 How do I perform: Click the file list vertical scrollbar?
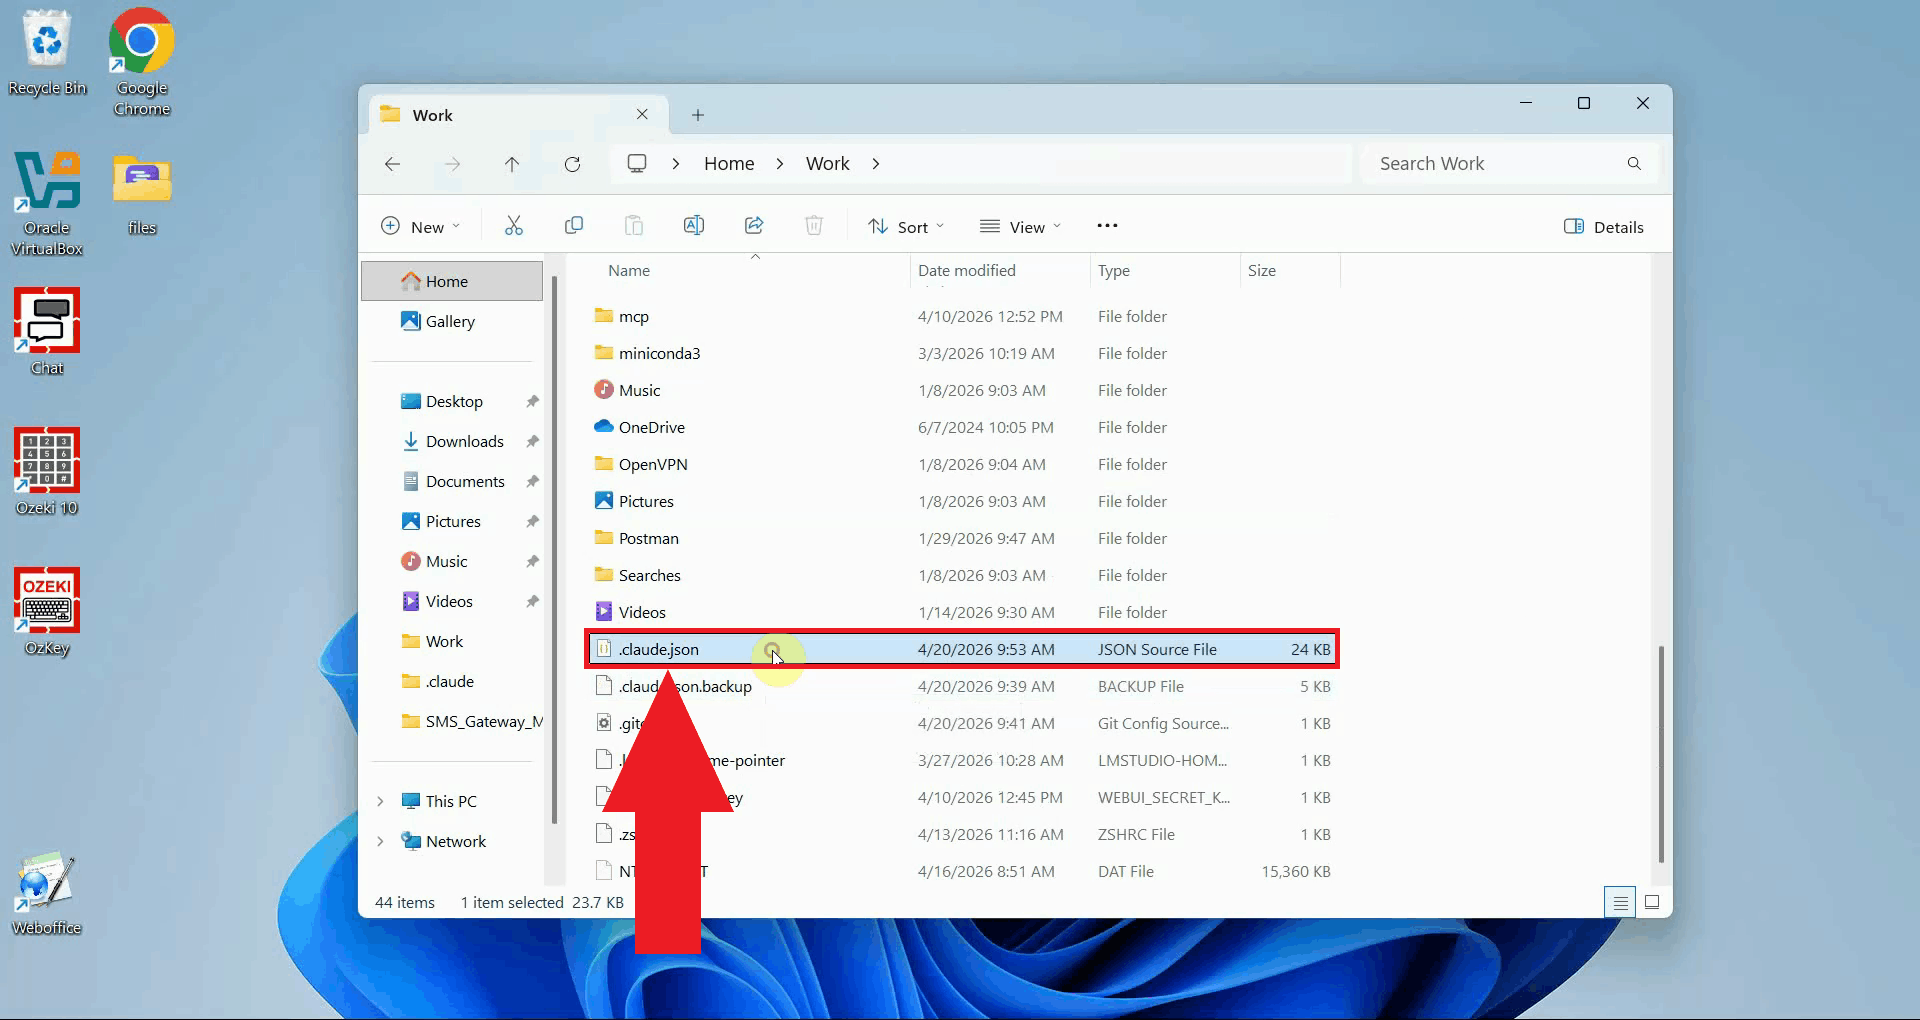pyautogui.click(x=1661, y=754)
